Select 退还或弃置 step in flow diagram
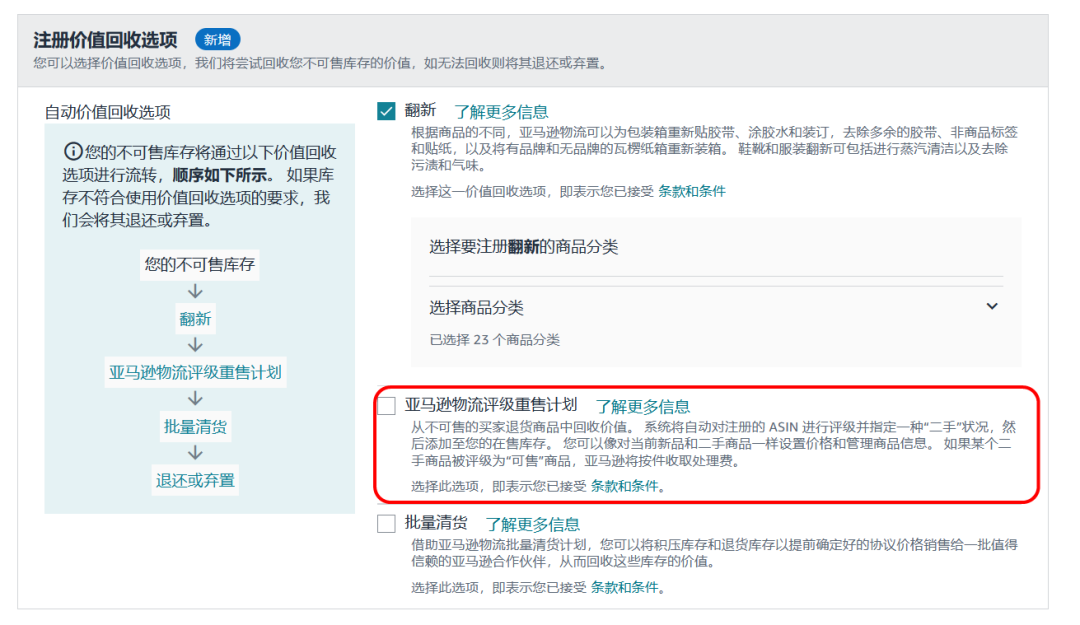Image resolution: width=1080 pixels, height=625 pixels. pos(196,480)
